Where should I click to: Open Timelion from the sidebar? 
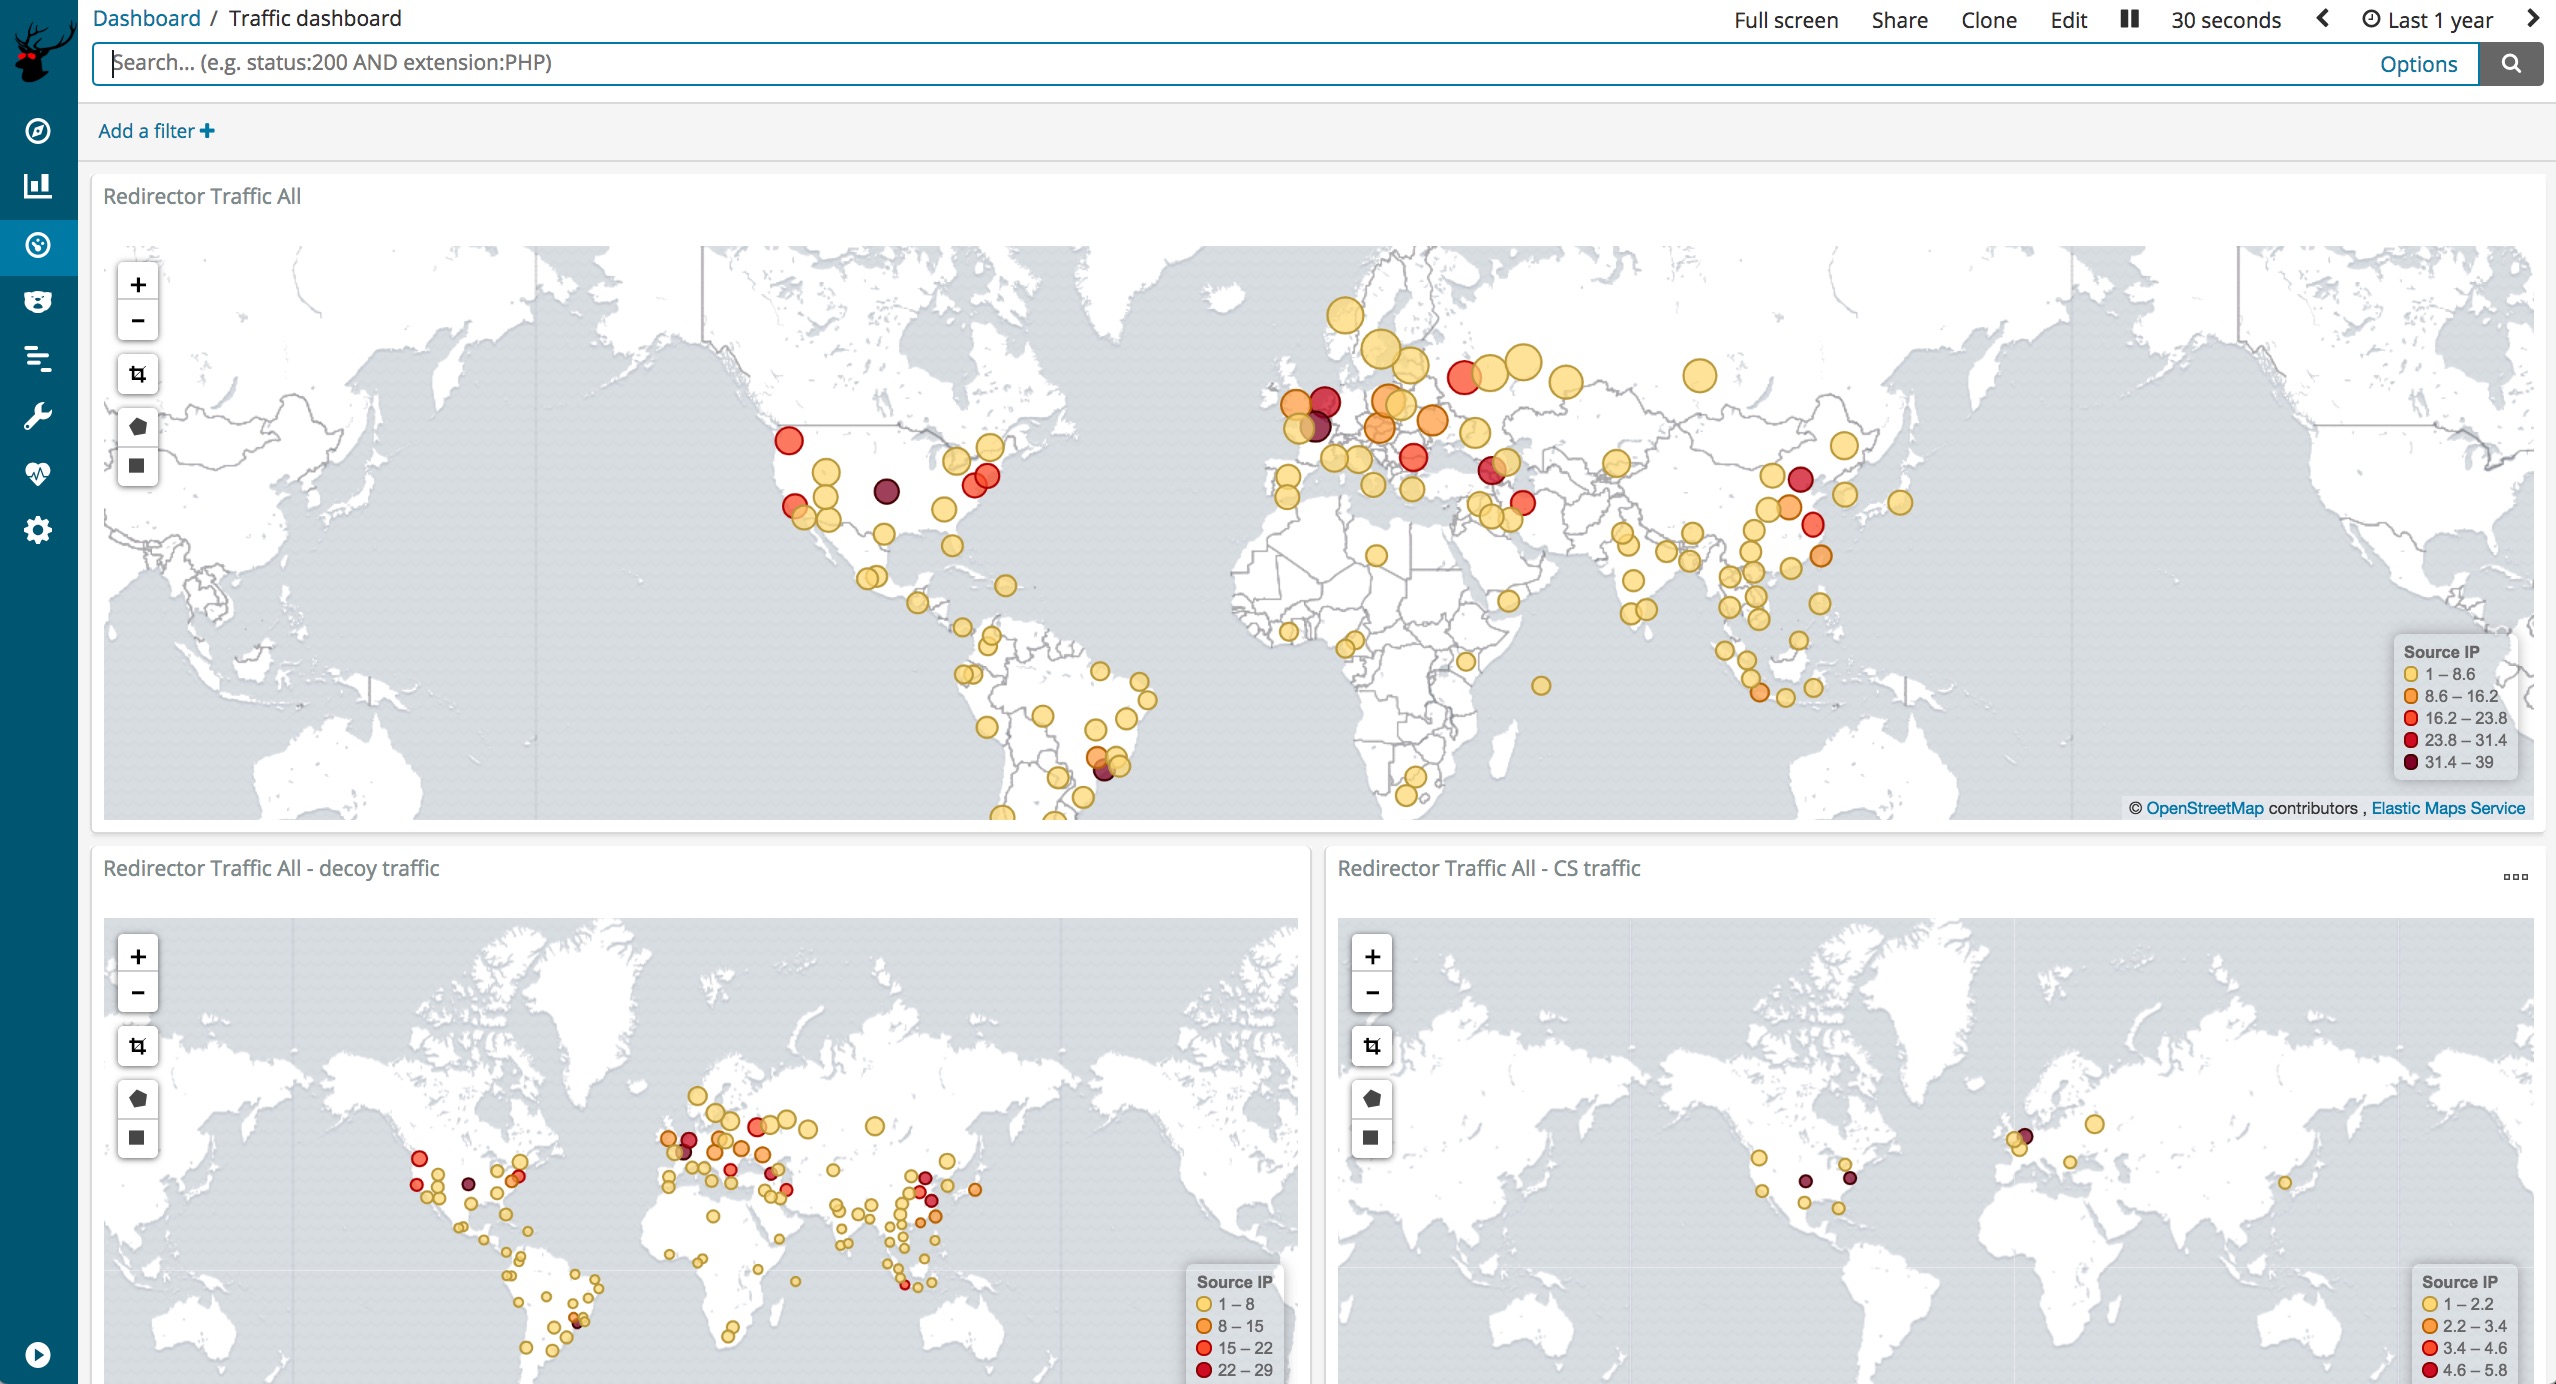coord(38,302)
